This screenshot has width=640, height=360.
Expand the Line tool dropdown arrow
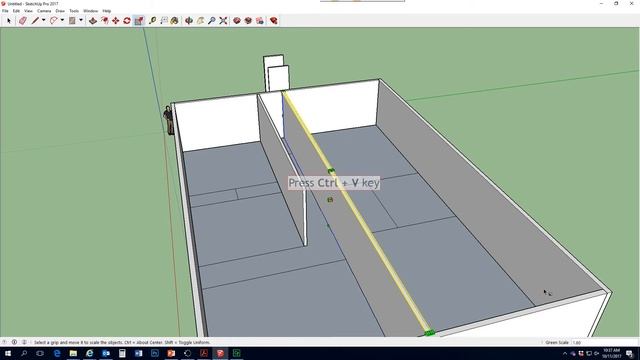coord(43,20)
